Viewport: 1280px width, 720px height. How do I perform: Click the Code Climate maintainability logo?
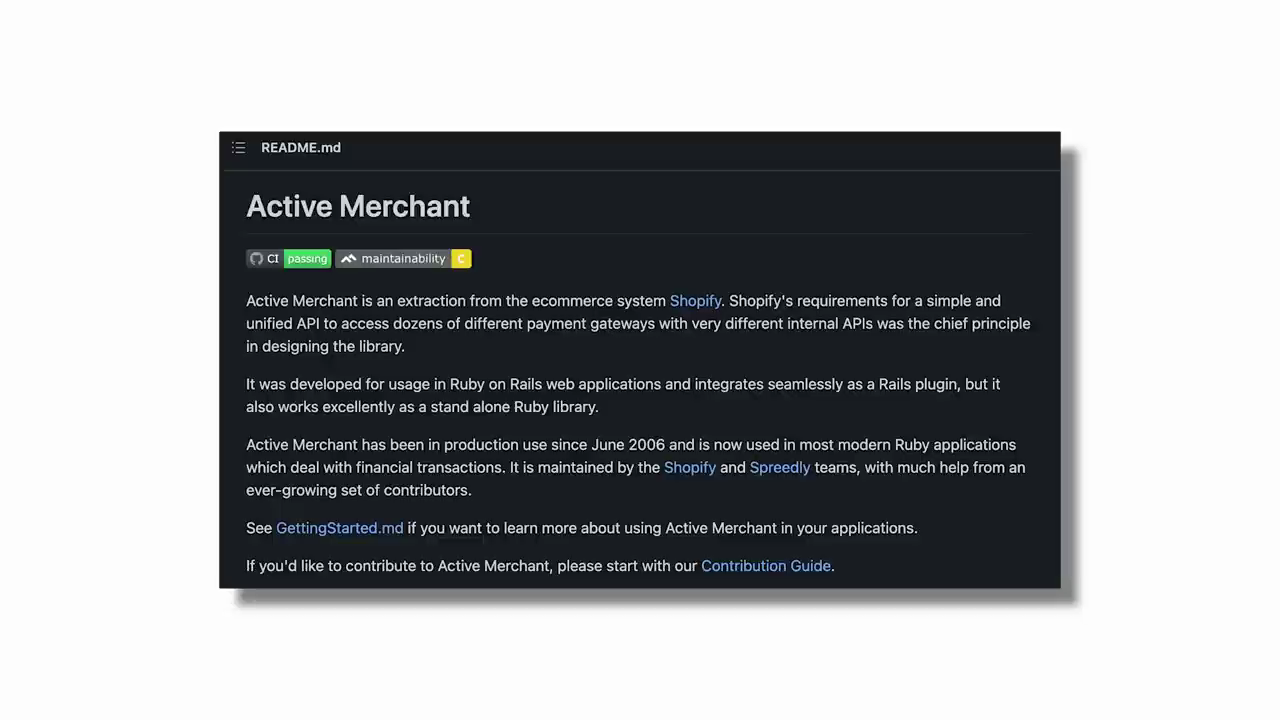point(348,259)
